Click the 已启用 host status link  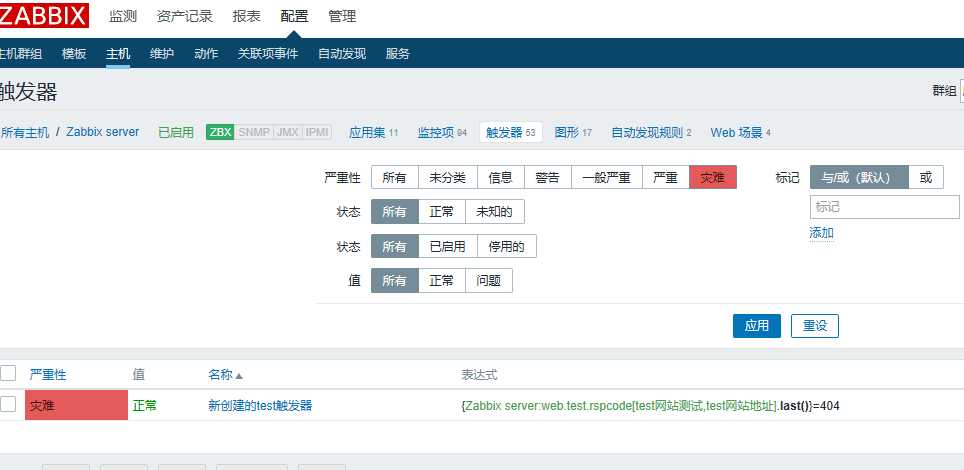pos(176,132)
